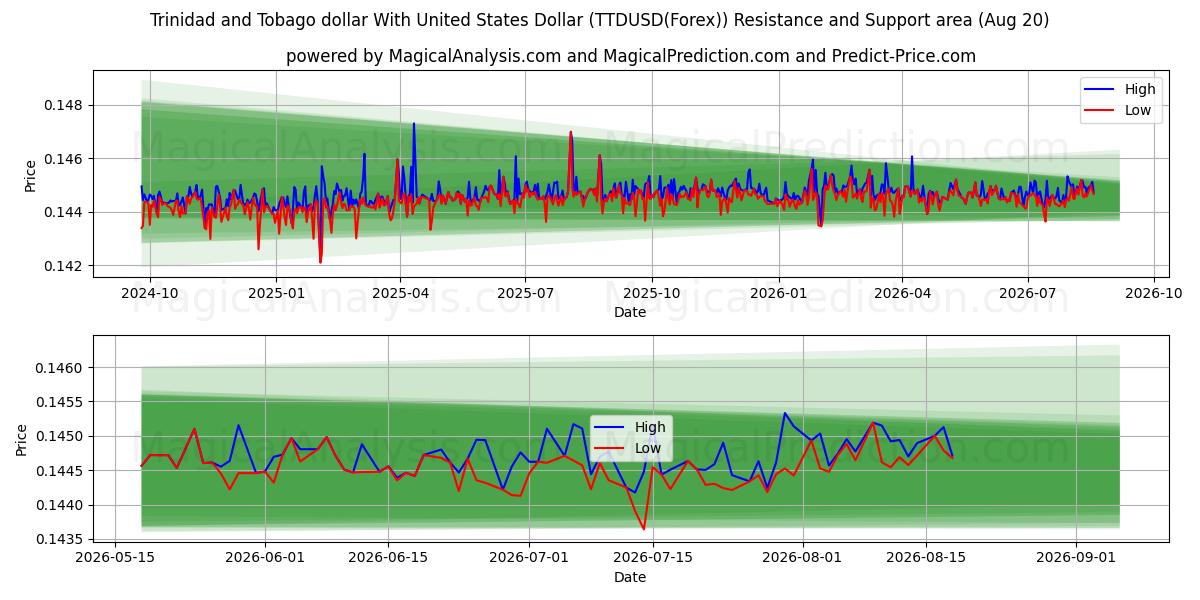Click the bottom chart y-axis label 0.1440

(59, 505)
